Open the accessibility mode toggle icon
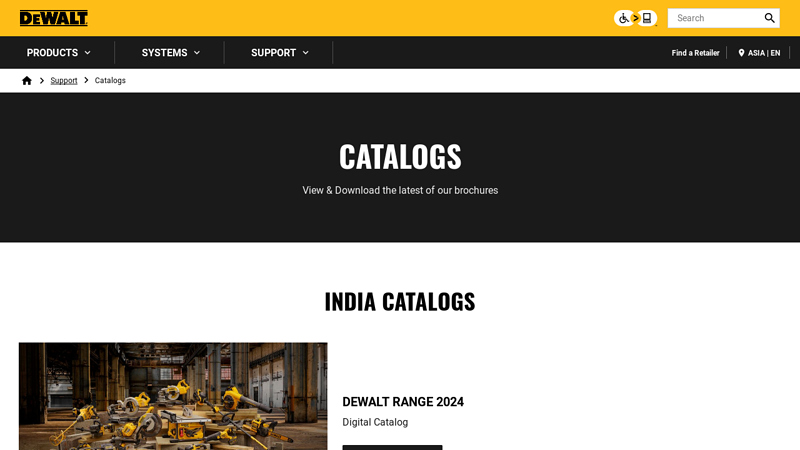 point(635,18)
